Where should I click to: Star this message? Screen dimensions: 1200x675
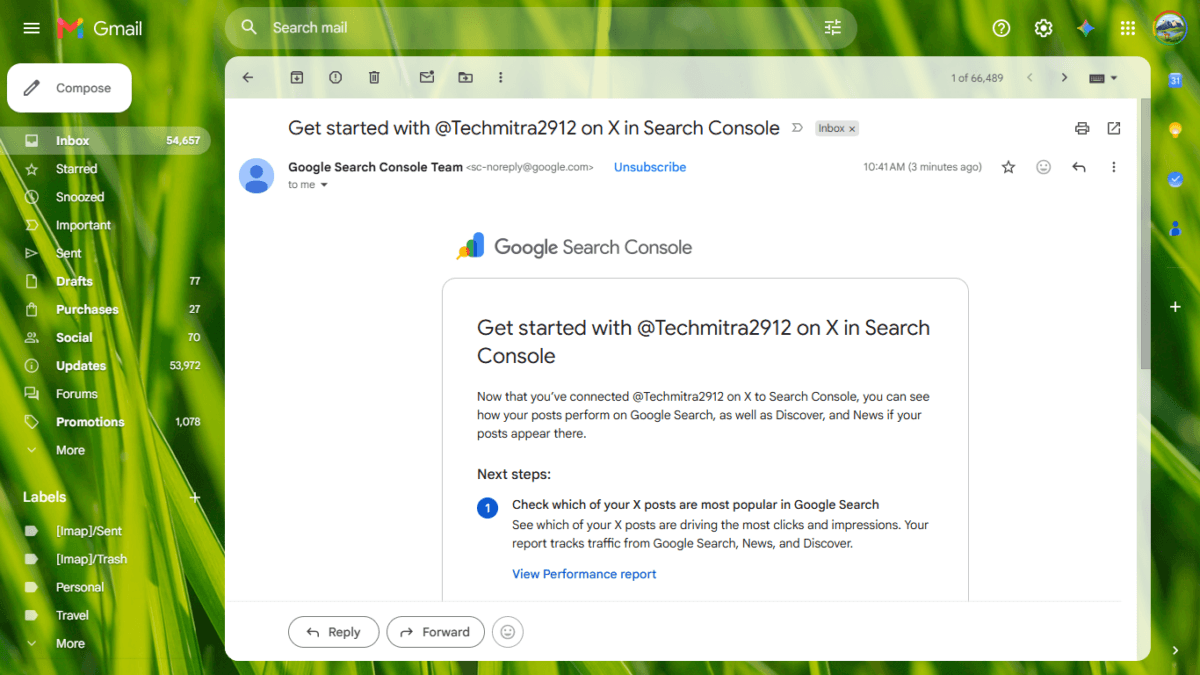coord(1008,167)
